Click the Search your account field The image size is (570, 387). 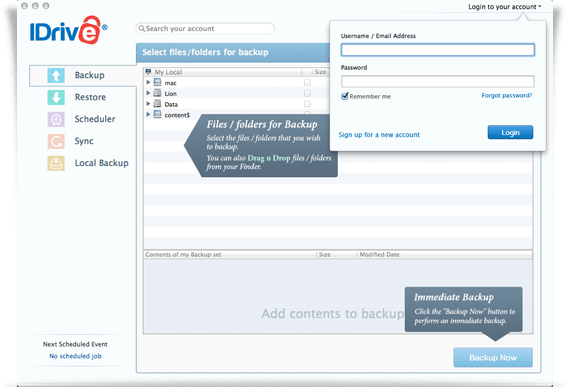[205, 28]
